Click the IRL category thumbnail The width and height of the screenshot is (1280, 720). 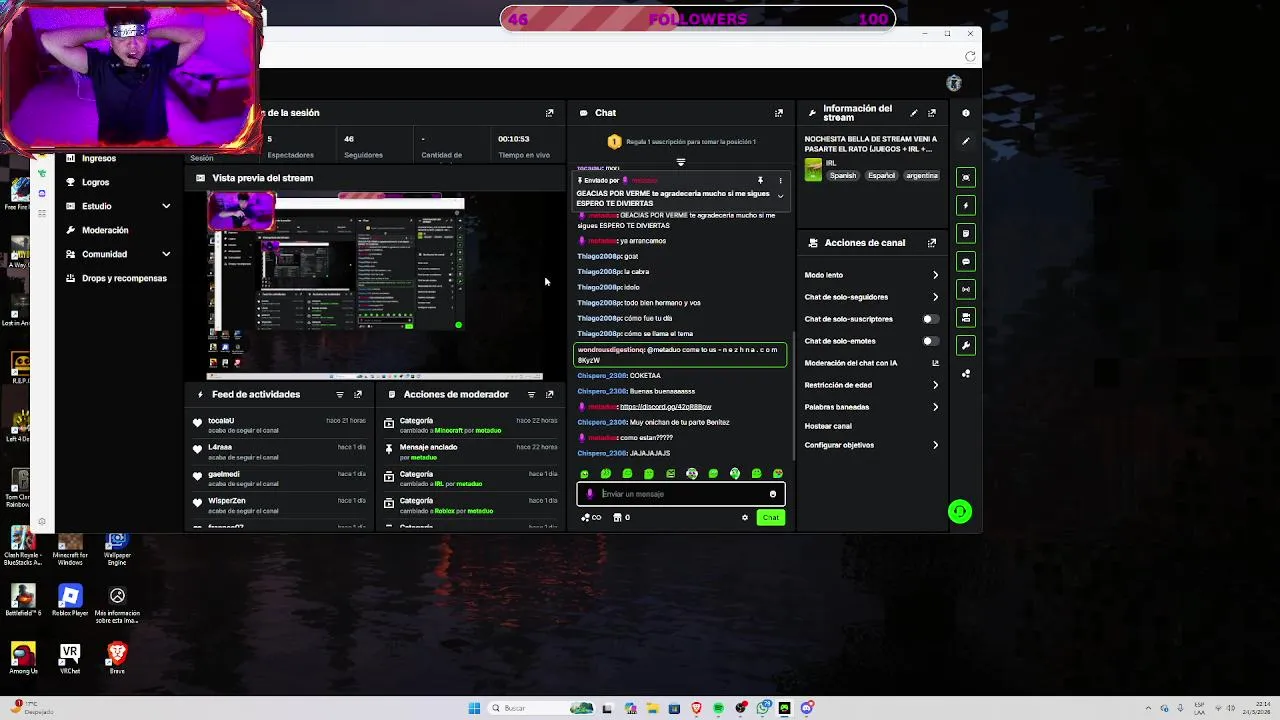click(x=813, y=170)
